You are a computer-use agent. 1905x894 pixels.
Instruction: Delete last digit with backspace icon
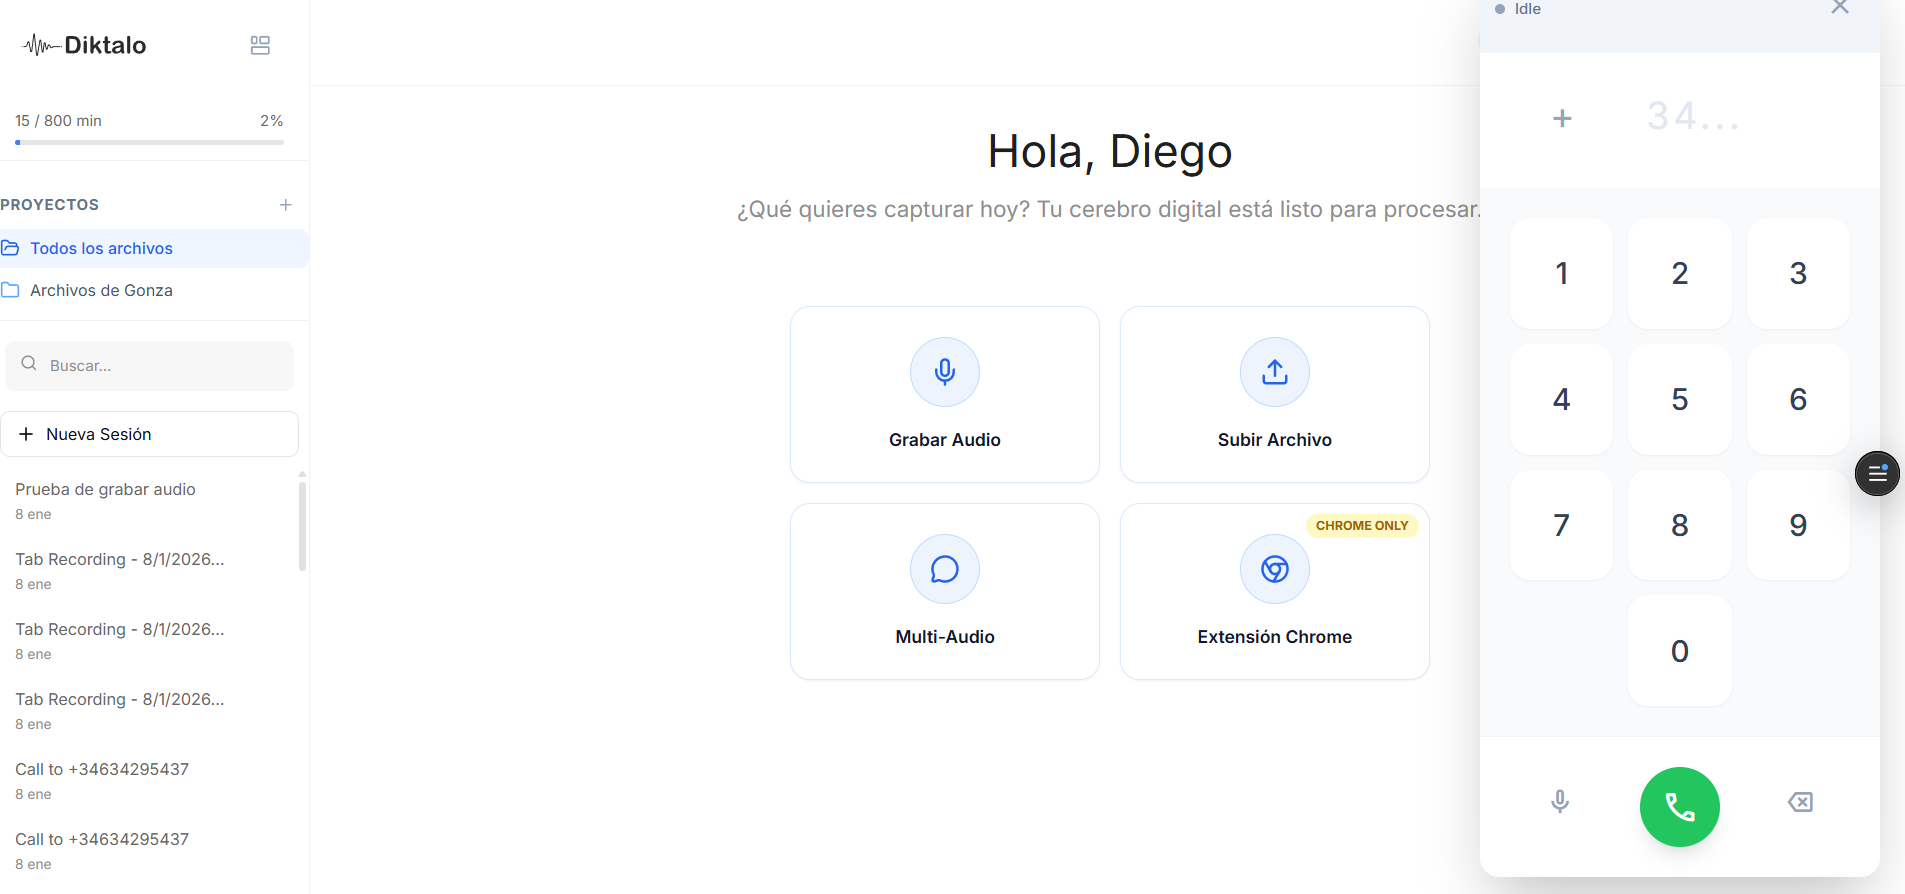point(1800,802)
